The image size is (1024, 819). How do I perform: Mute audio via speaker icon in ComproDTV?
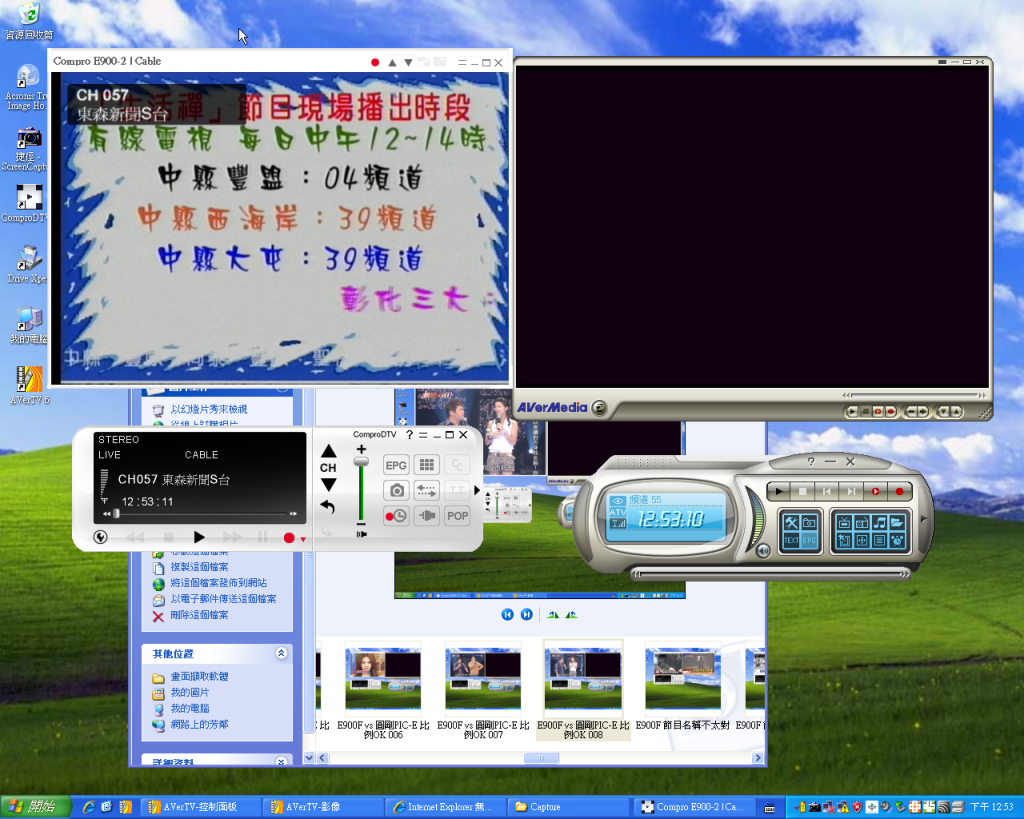pos(361,534)
